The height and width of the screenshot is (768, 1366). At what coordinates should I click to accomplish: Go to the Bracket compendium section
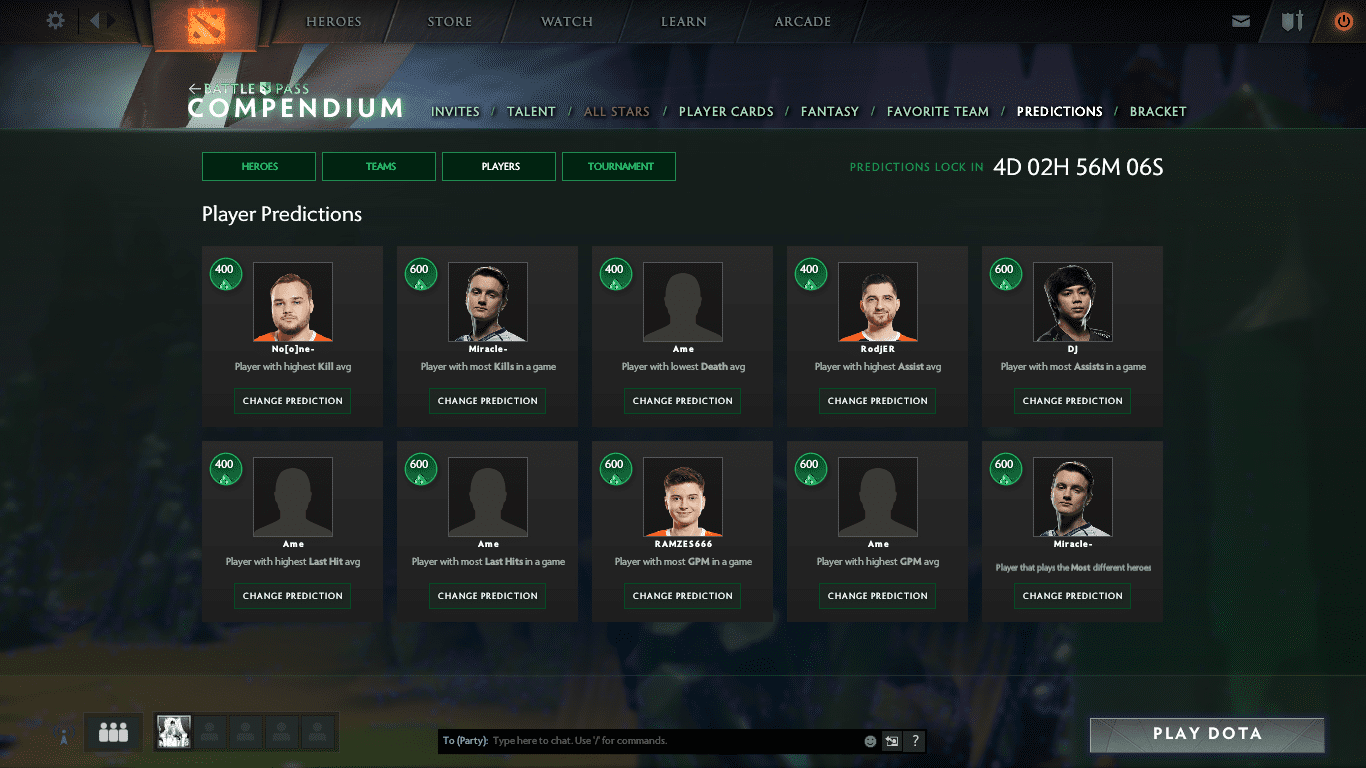[1157, 112]
